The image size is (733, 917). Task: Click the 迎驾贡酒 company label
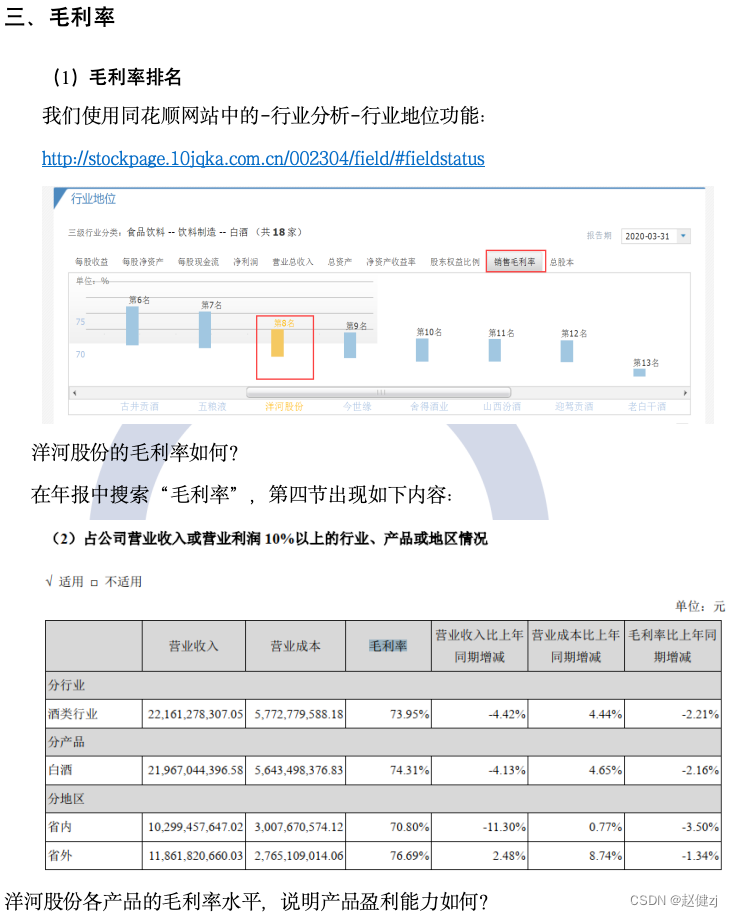tap(574, 406)
